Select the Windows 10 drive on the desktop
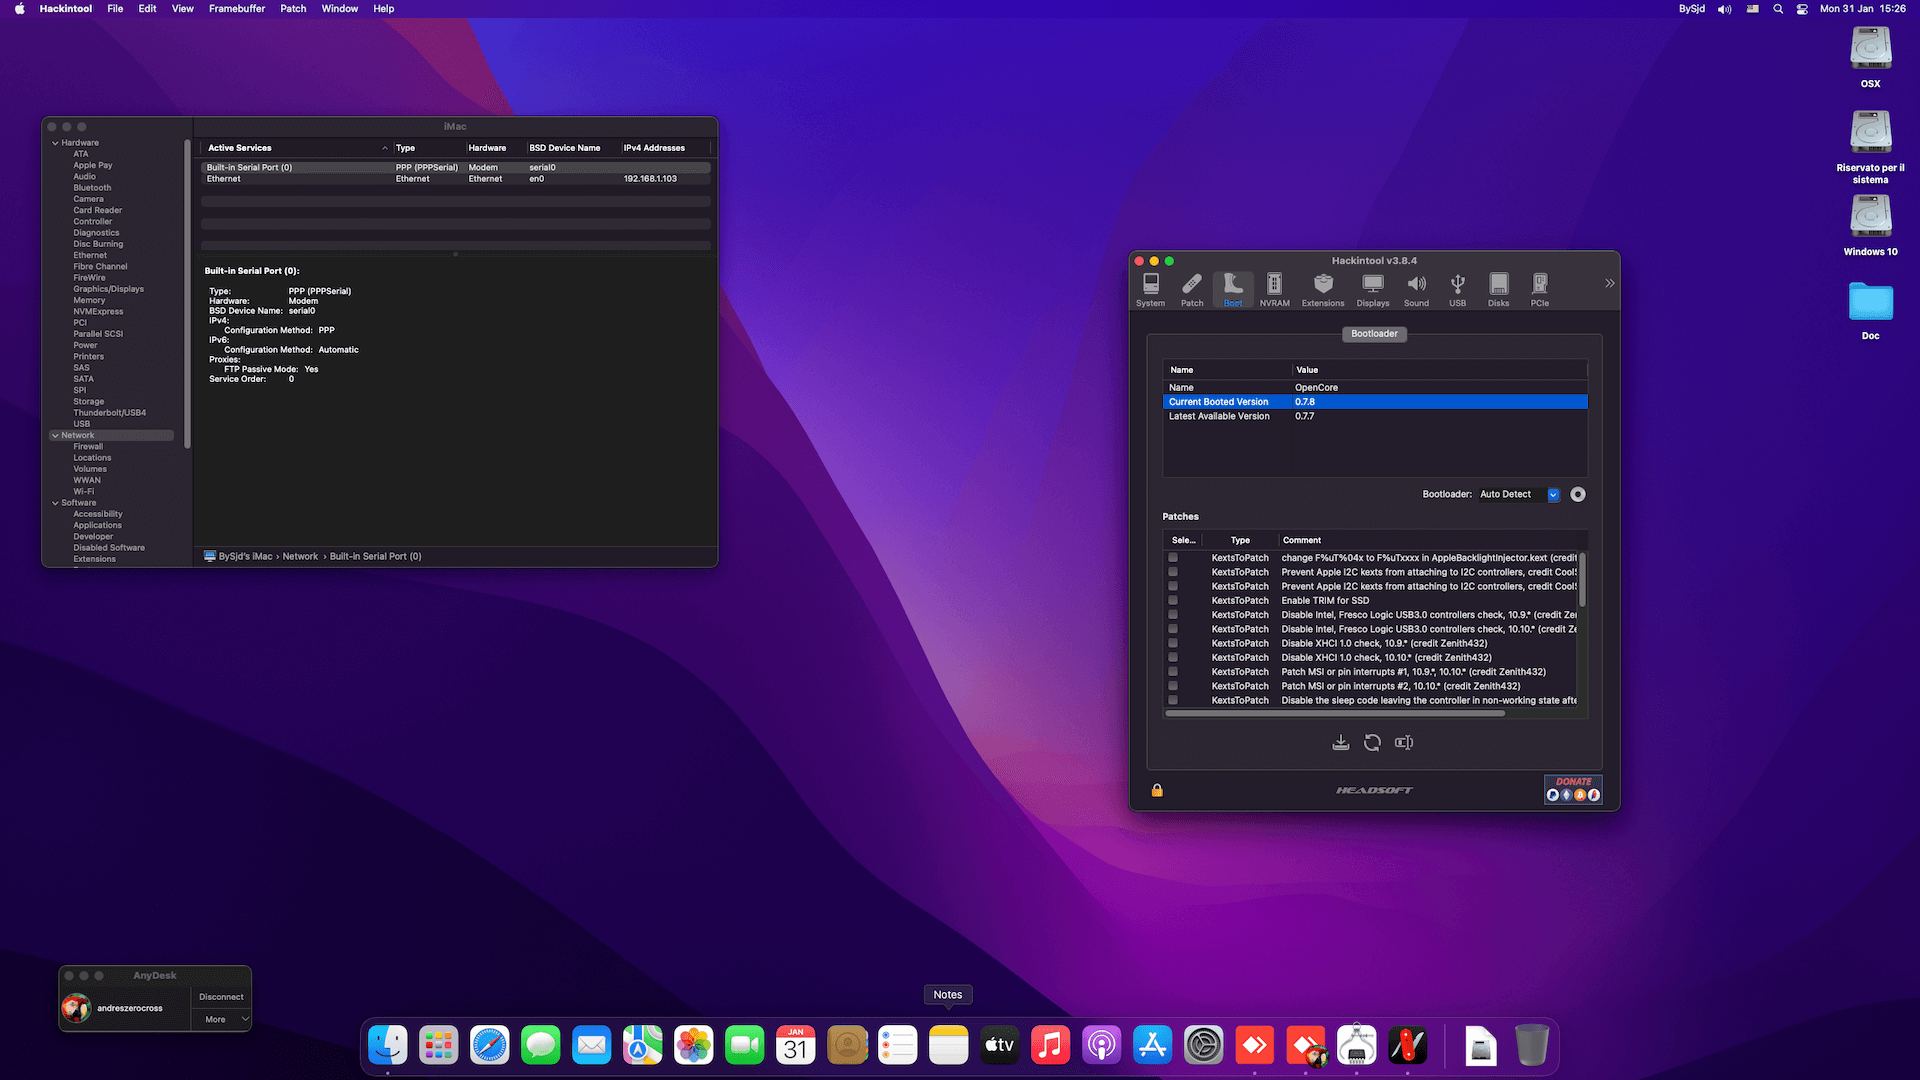This screenshot has width=1920, height=1080. [x=1871, y=226]
